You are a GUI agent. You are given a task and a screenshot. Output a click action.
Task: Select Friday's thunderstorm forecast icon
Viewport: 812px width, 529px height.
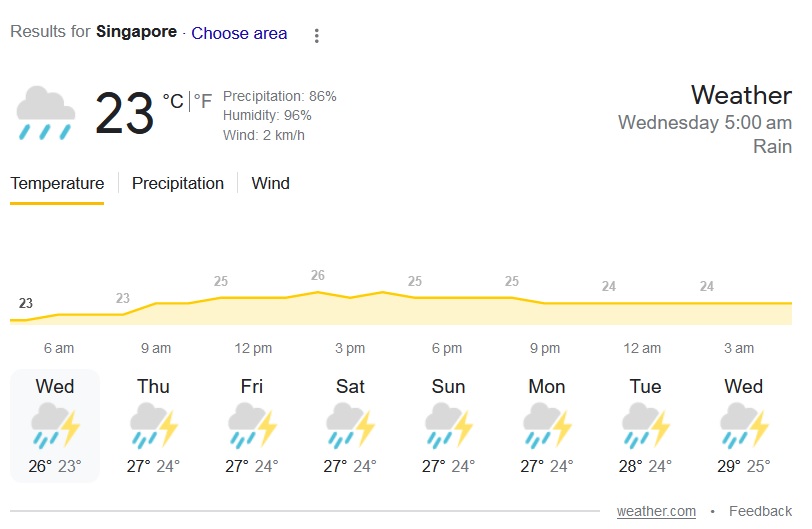[251, 426]
